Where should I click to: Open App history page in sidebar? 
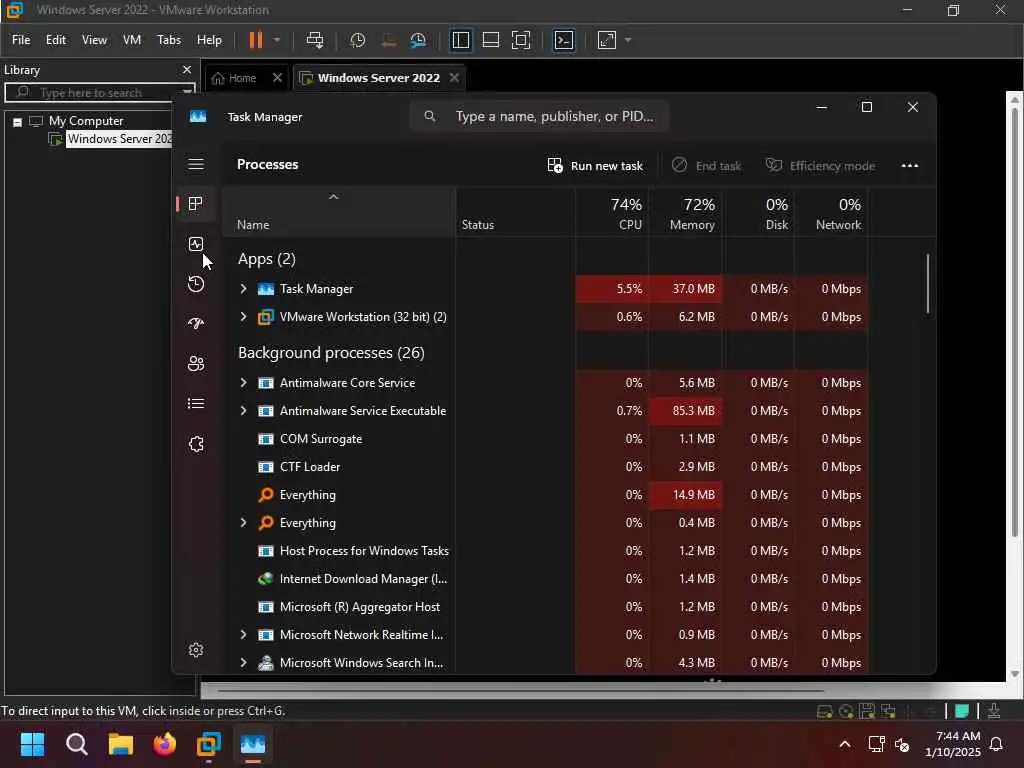point(196,284)
